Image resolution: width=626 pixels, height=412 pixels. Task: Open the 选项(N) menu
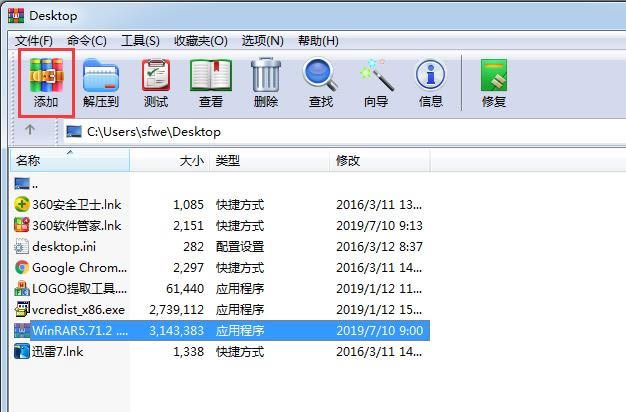click(262, 41)
